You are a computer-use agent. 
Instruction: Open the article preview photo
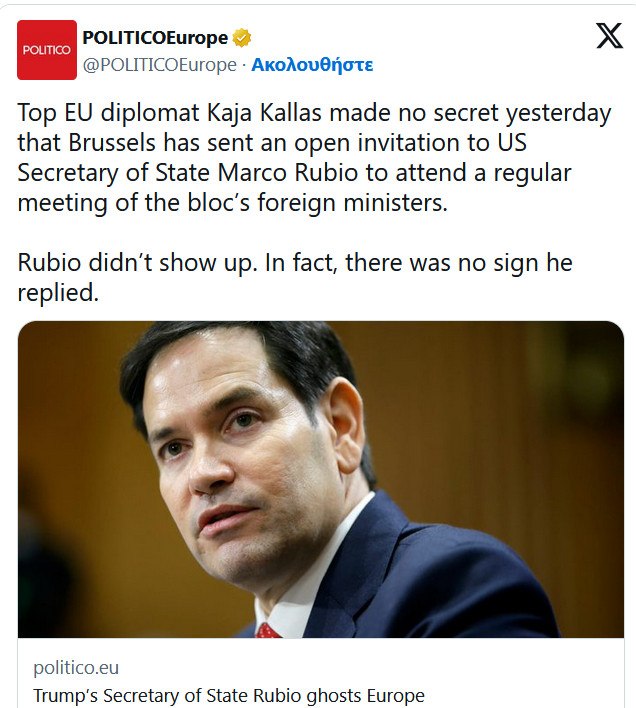click(x=320, y=479)
